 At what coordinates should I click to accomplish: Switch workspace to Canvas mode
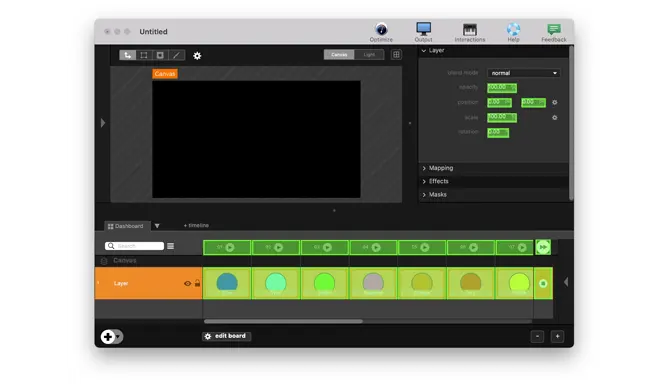(339, 55)
